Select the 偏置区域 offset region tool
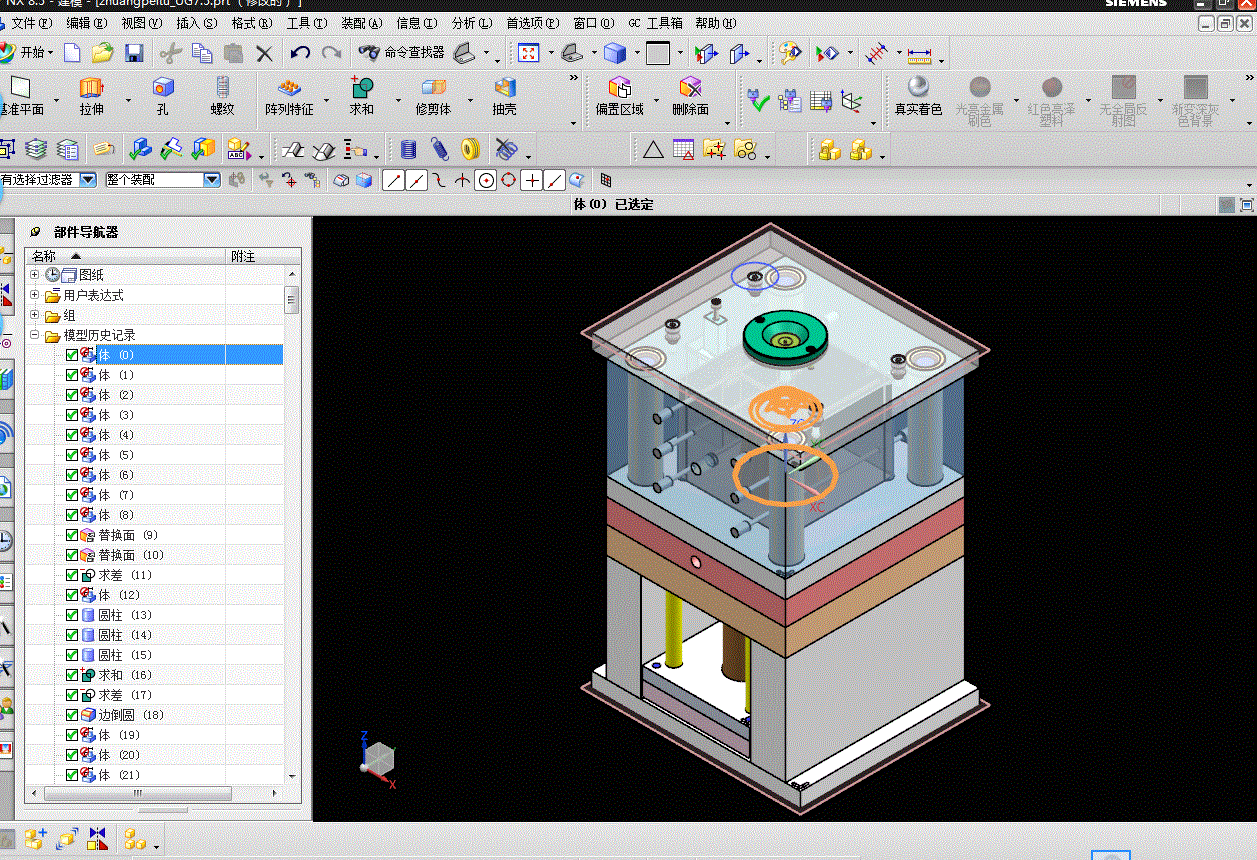The height and width of the screenshot is (860, 1257). click(x=620, y=96)
